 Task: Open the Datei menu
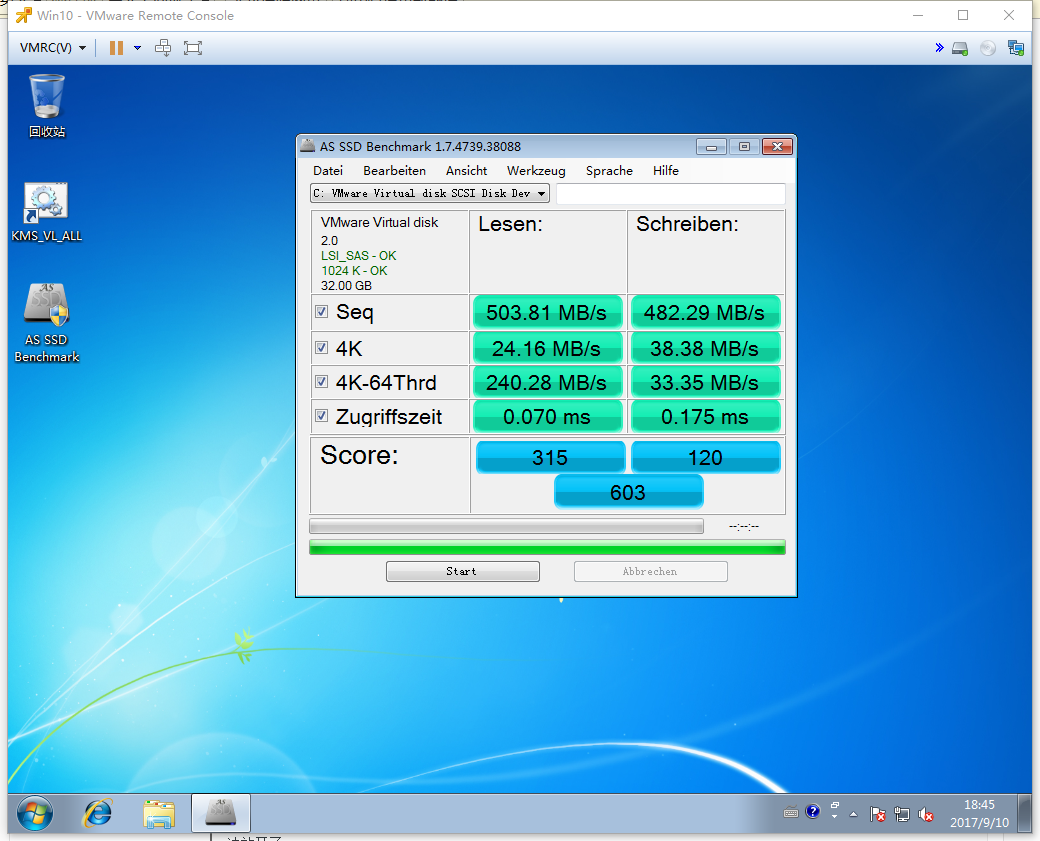pyautogui.click(x=328, y=171)
